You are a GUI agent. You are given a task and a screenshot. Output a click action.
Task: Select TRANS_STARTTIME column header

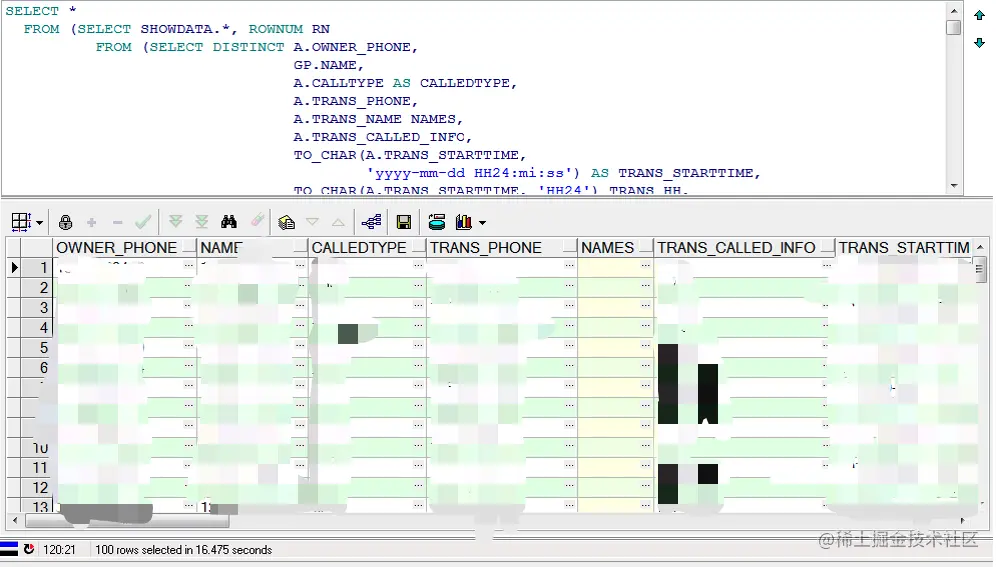(x=904, y=248)
